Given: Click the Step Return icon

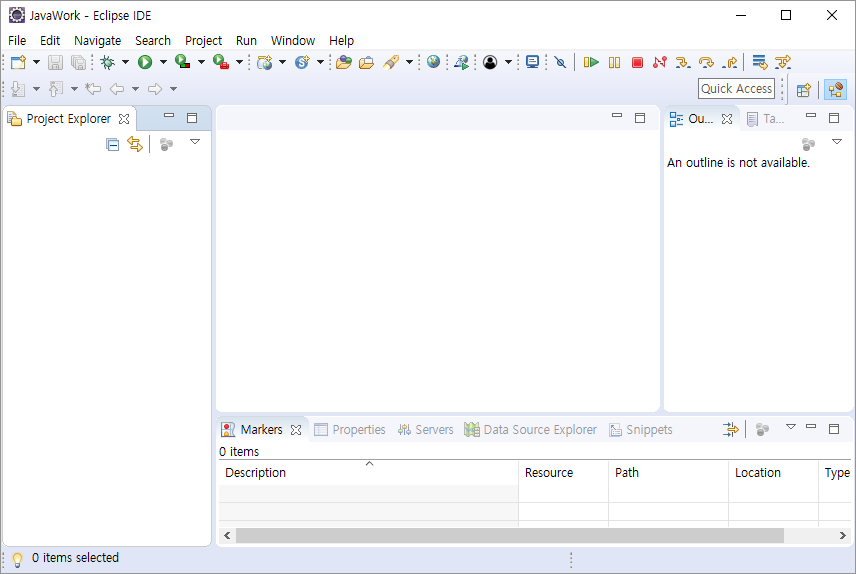Looking at the screenshot, I should coord(729,62).
